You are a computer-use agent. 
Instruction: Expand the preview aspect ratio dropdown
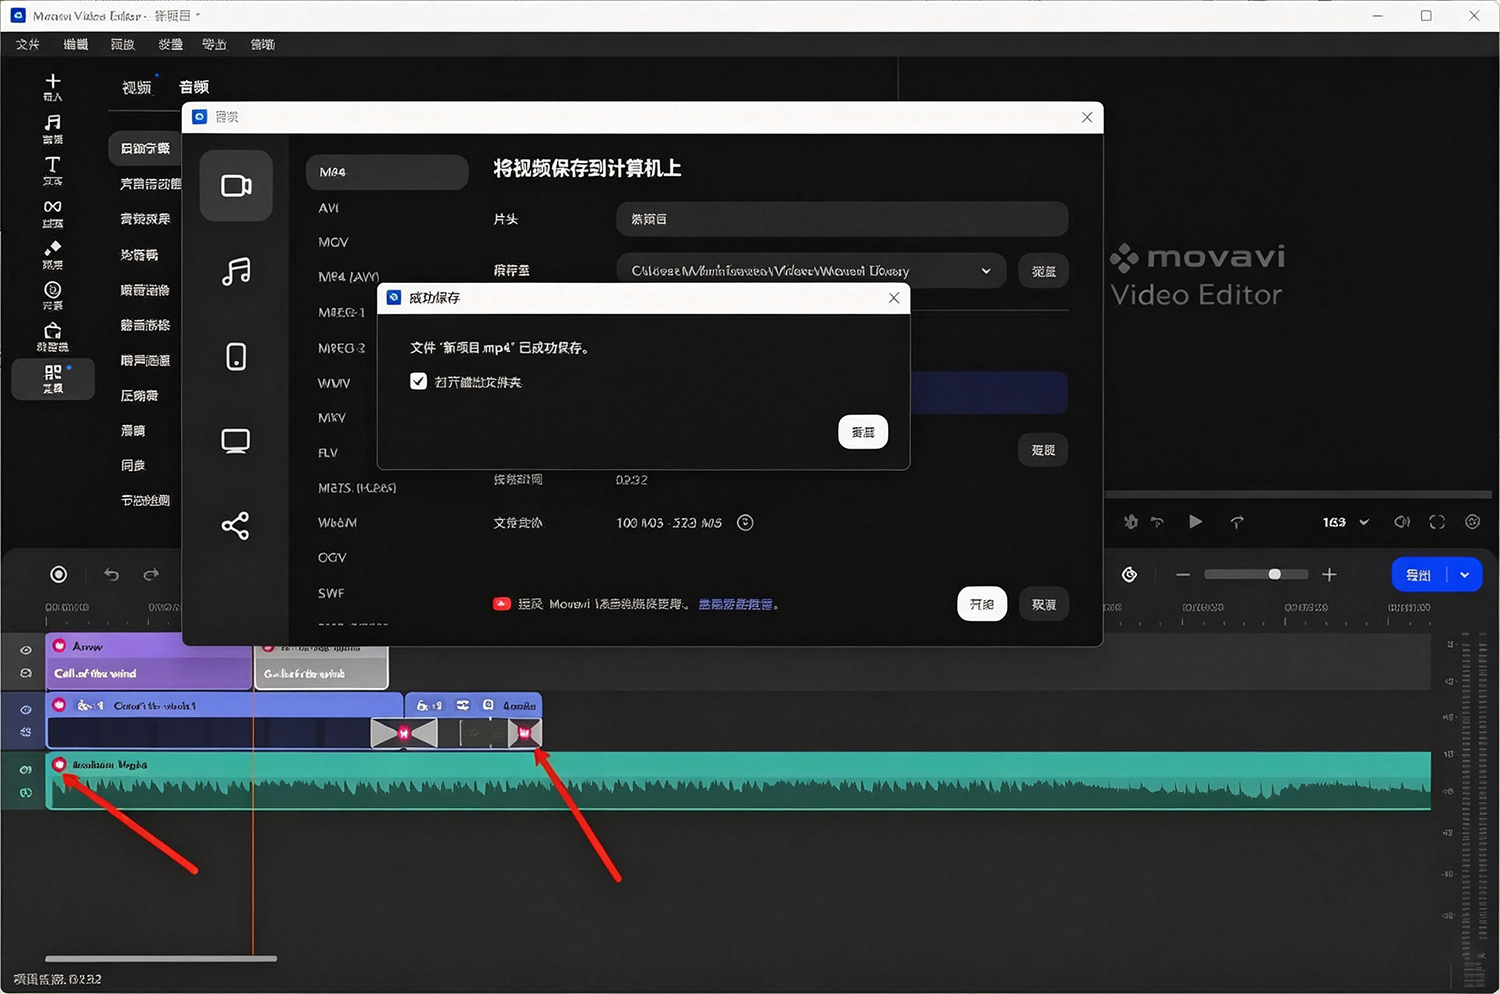(x=1364, y=522)
